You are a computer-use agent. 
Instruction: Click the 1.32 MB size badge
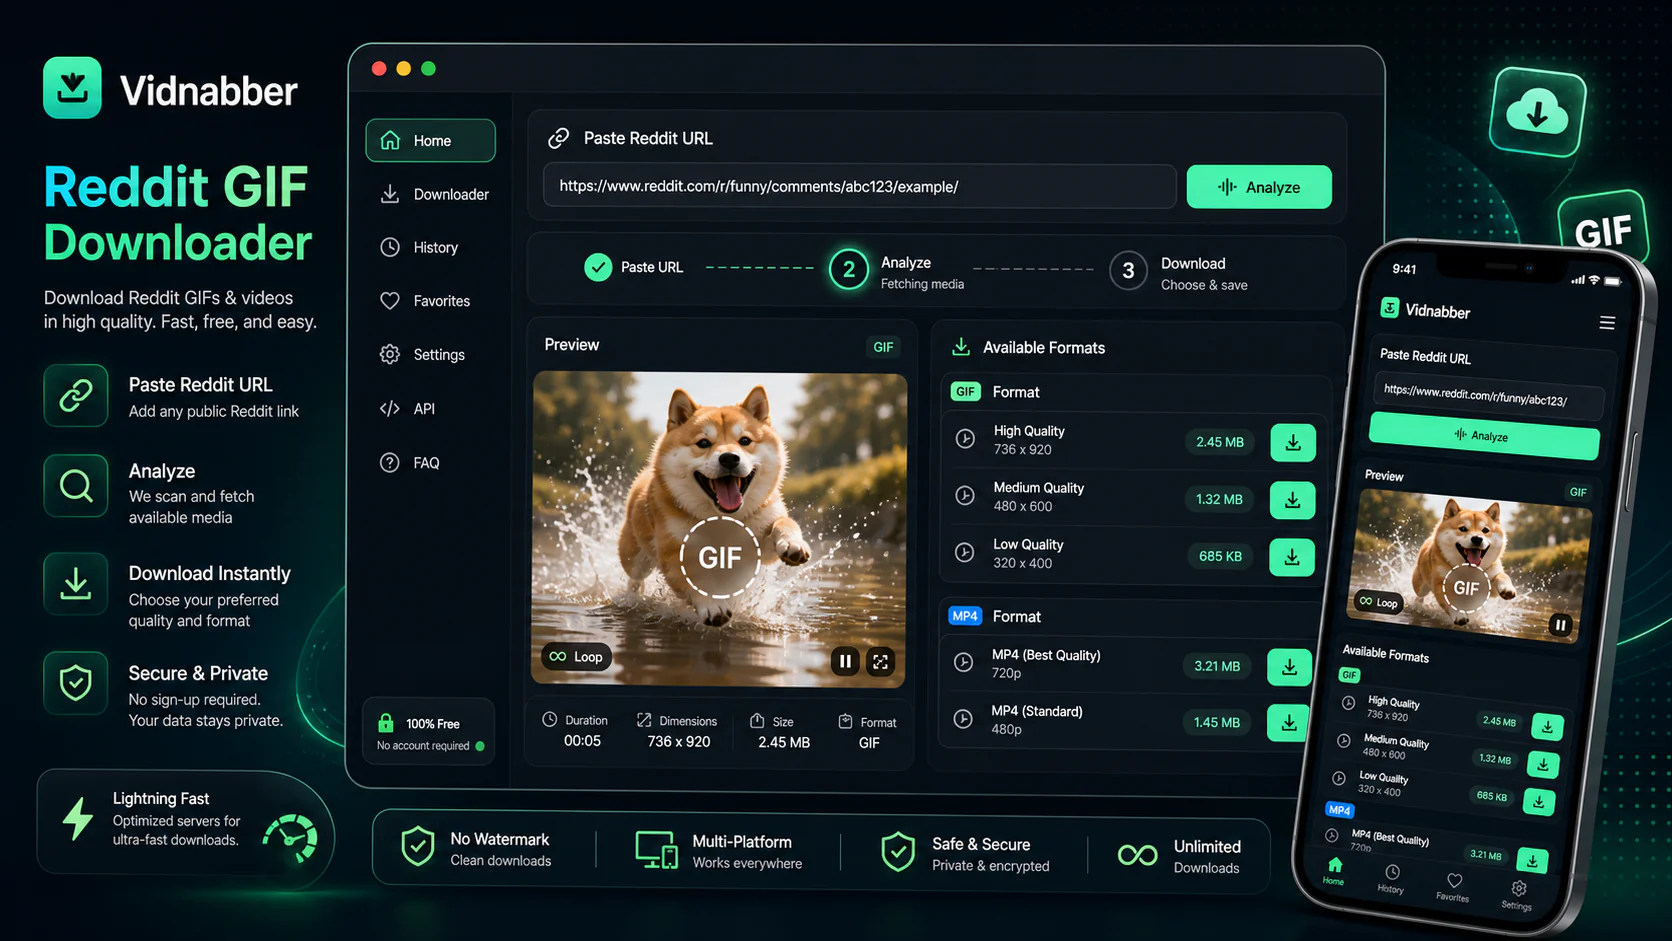pyautogui.click(x=1219, y=499)
